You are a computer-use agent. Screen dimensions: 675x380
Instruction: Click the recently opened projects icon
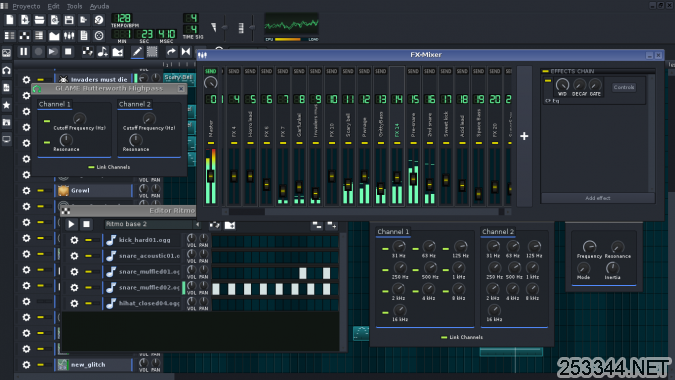click(54, 20)
